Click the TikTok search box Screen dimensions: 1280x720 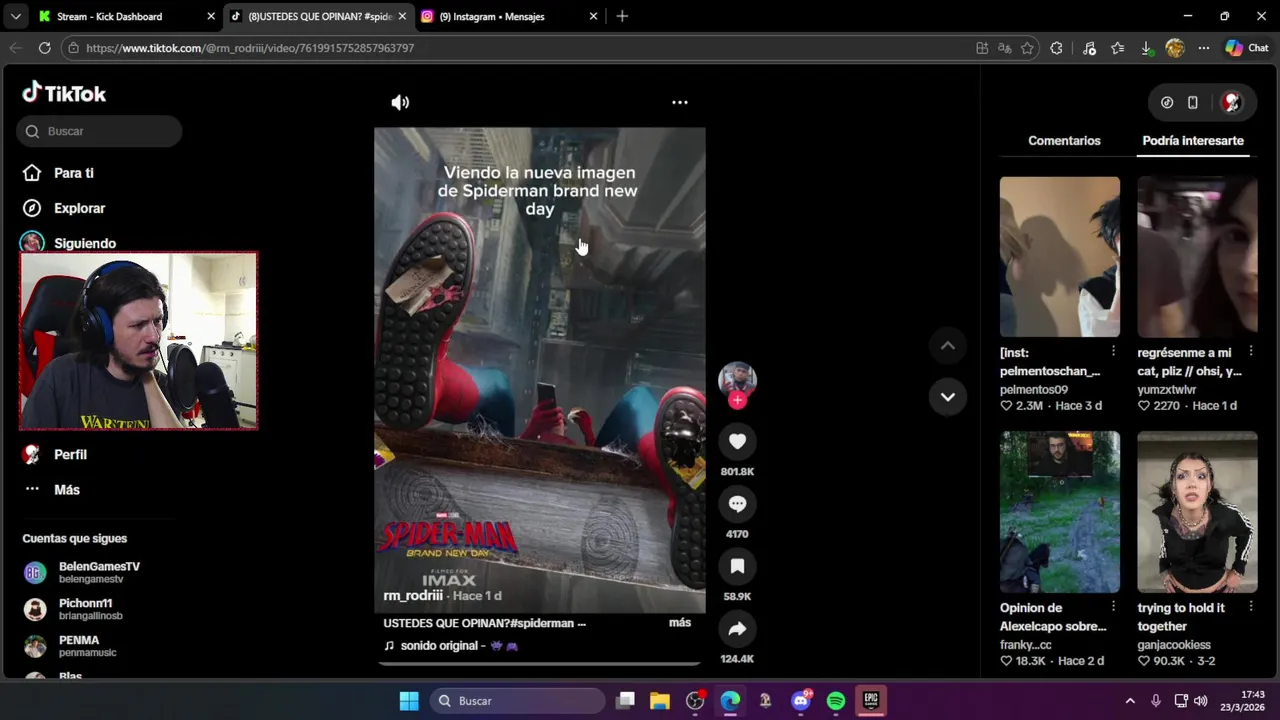click(x=99, y=131)
